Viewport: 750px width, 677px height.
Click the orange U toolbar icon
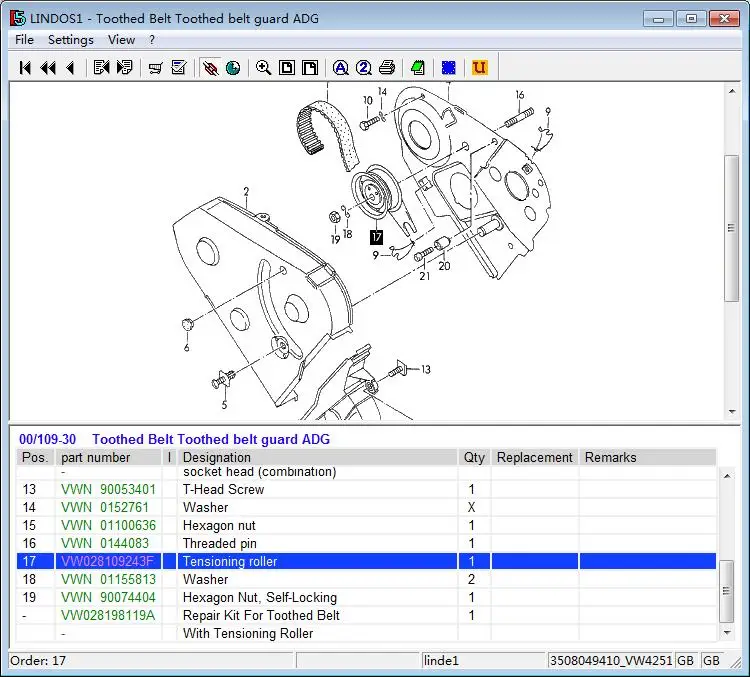(479, 68)
